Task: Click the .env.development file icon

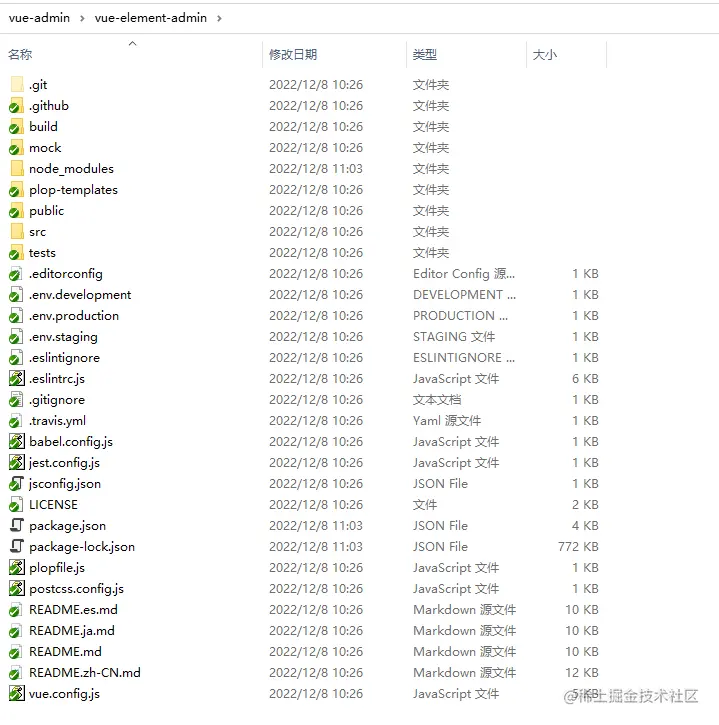Action: [16, 295]
